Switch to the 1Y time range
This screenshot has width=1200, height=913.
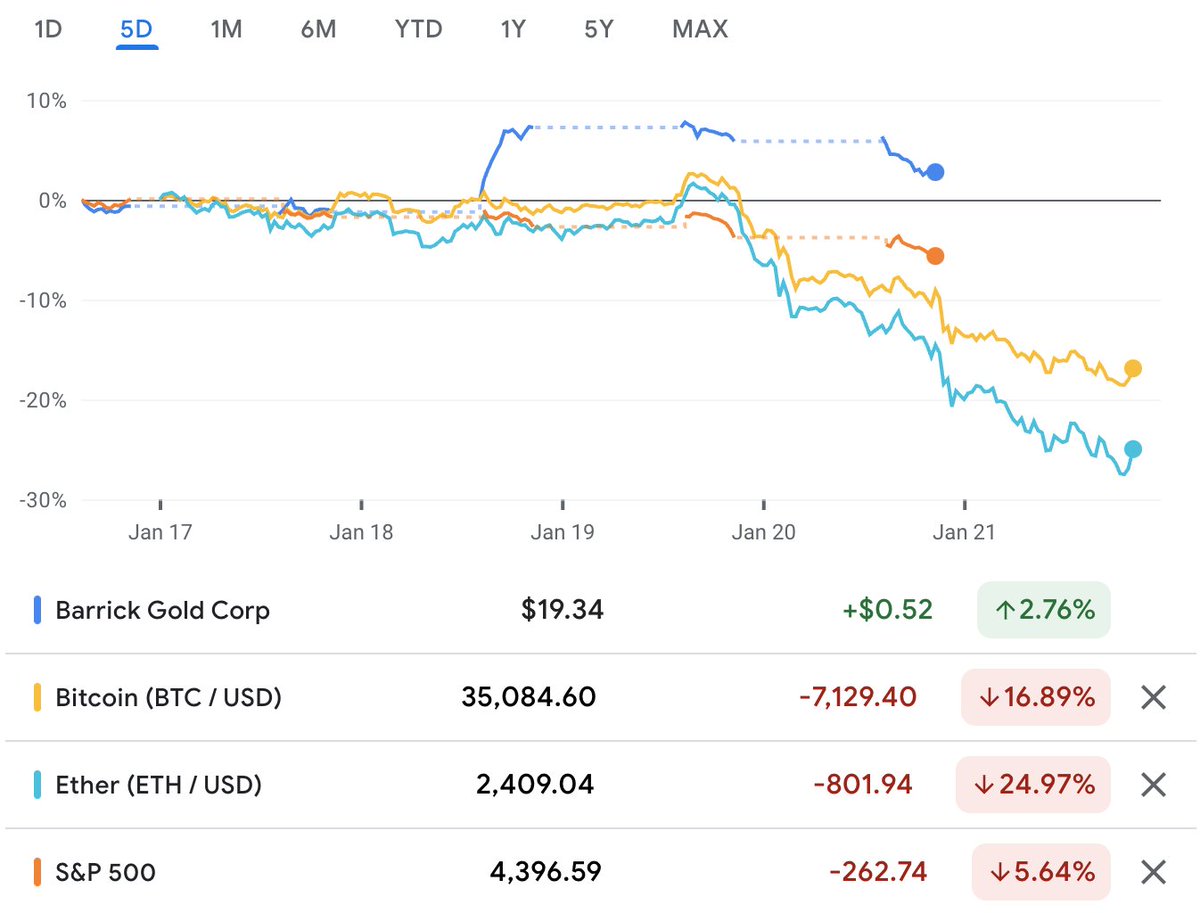[x=513, y=29]
